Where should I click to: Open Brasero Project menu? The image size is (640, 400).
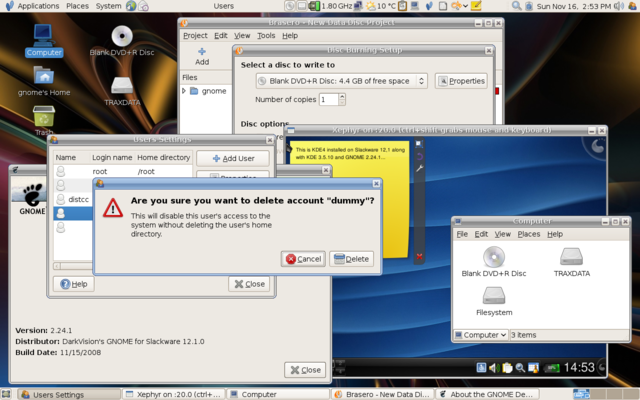[x=195, y=36]
